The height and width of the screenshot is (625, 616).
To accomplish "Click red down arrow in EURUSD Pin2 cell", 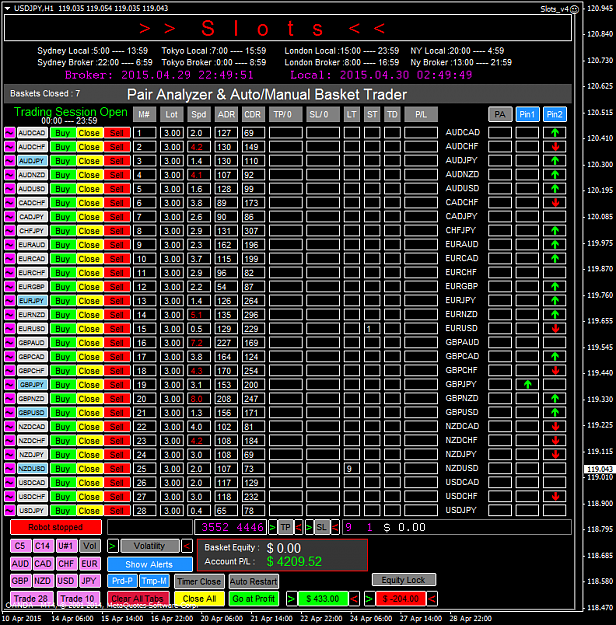I will [x=555, y=328].
